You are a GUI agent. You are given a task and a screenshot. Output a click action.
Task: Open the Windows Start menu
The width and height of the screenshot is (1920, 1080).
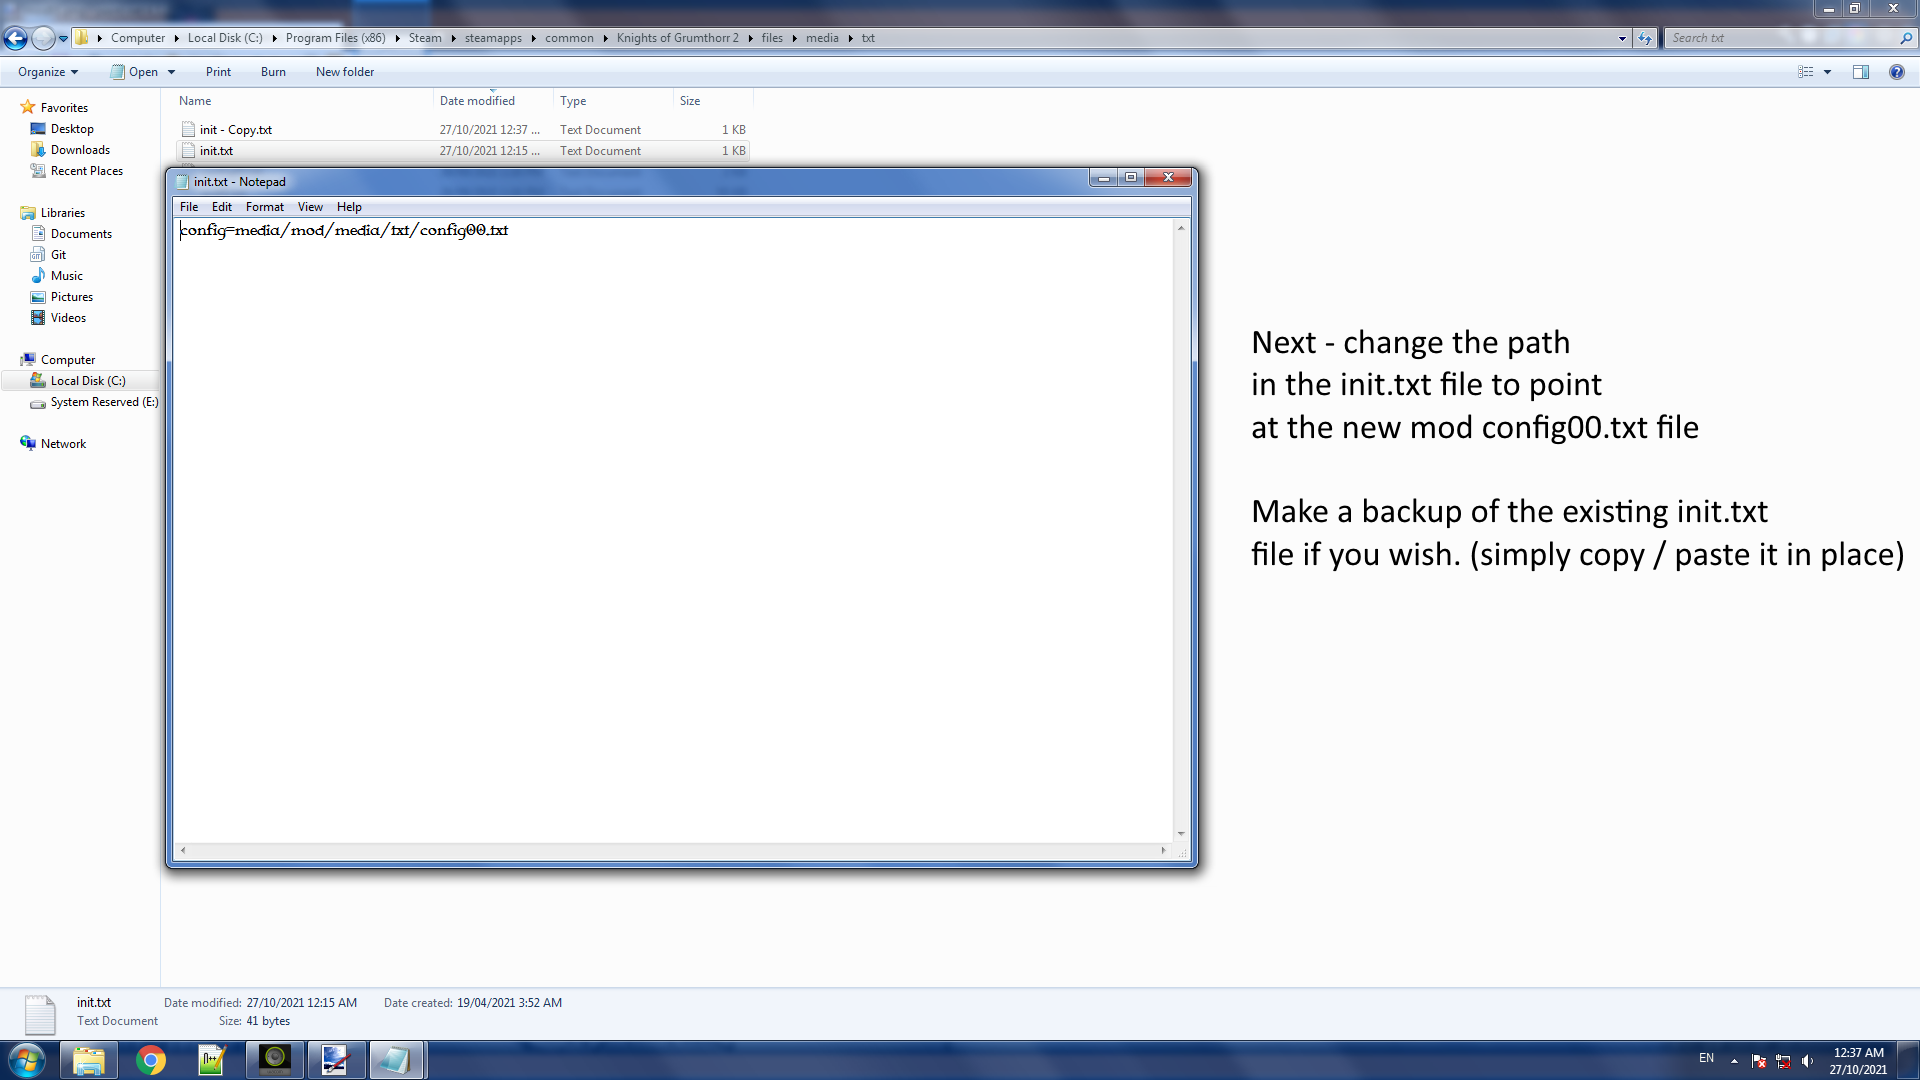tap(27, 1060)
